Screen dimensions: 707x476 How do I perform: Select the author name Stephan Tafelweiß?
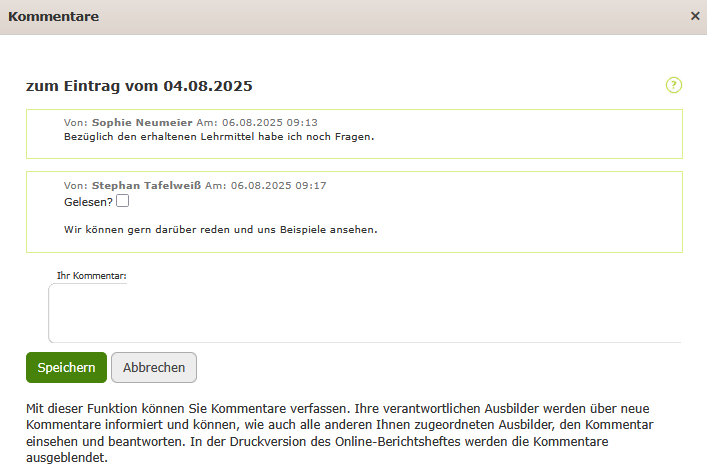click(x=147, y=186)
